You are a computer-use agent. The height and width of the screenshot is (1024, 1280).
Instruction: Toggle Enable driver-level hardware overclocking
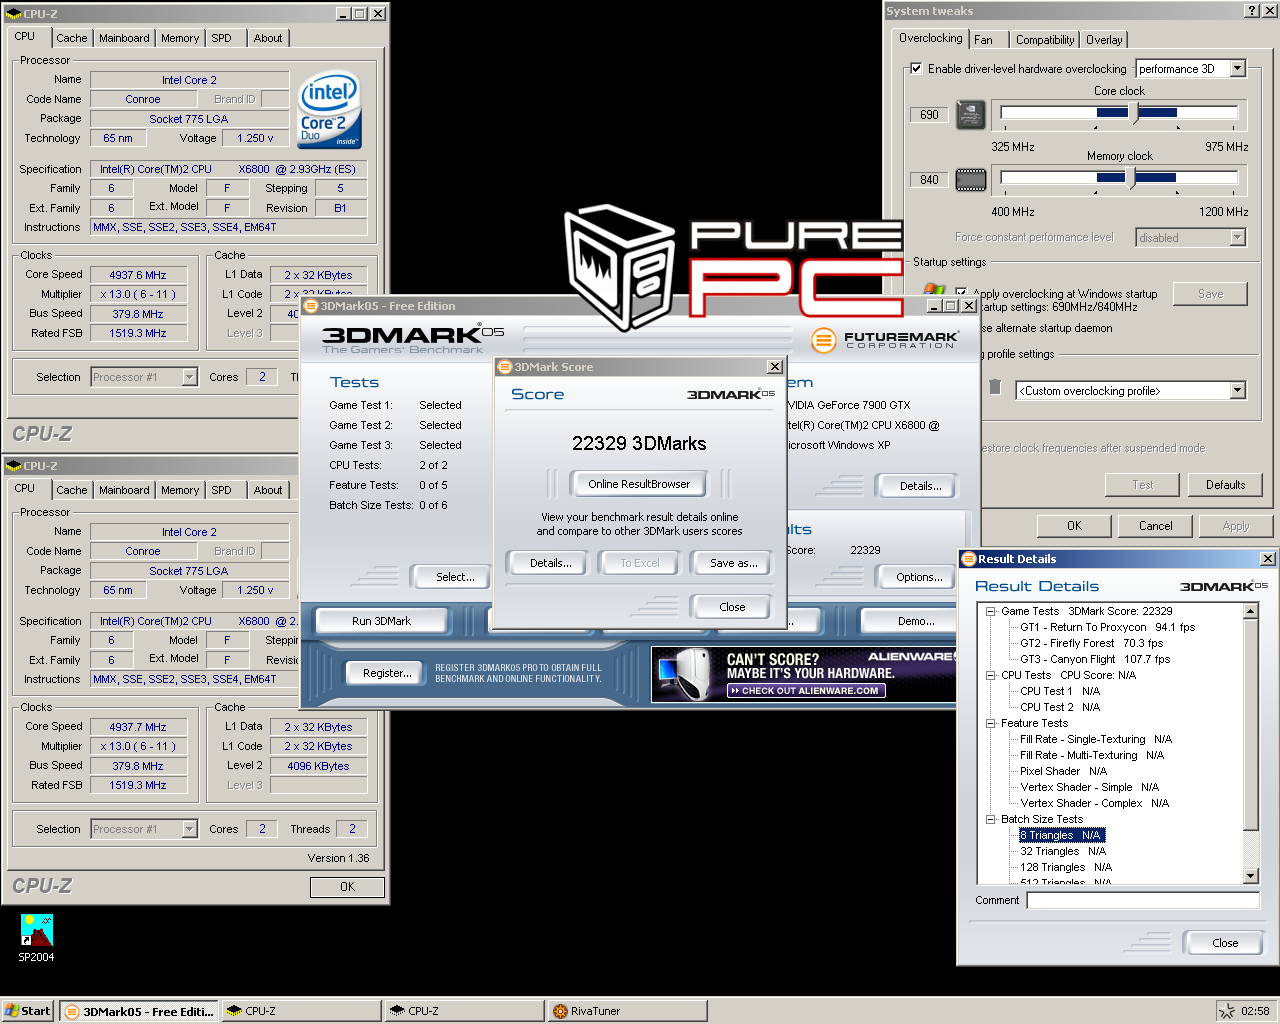point(916,69)
